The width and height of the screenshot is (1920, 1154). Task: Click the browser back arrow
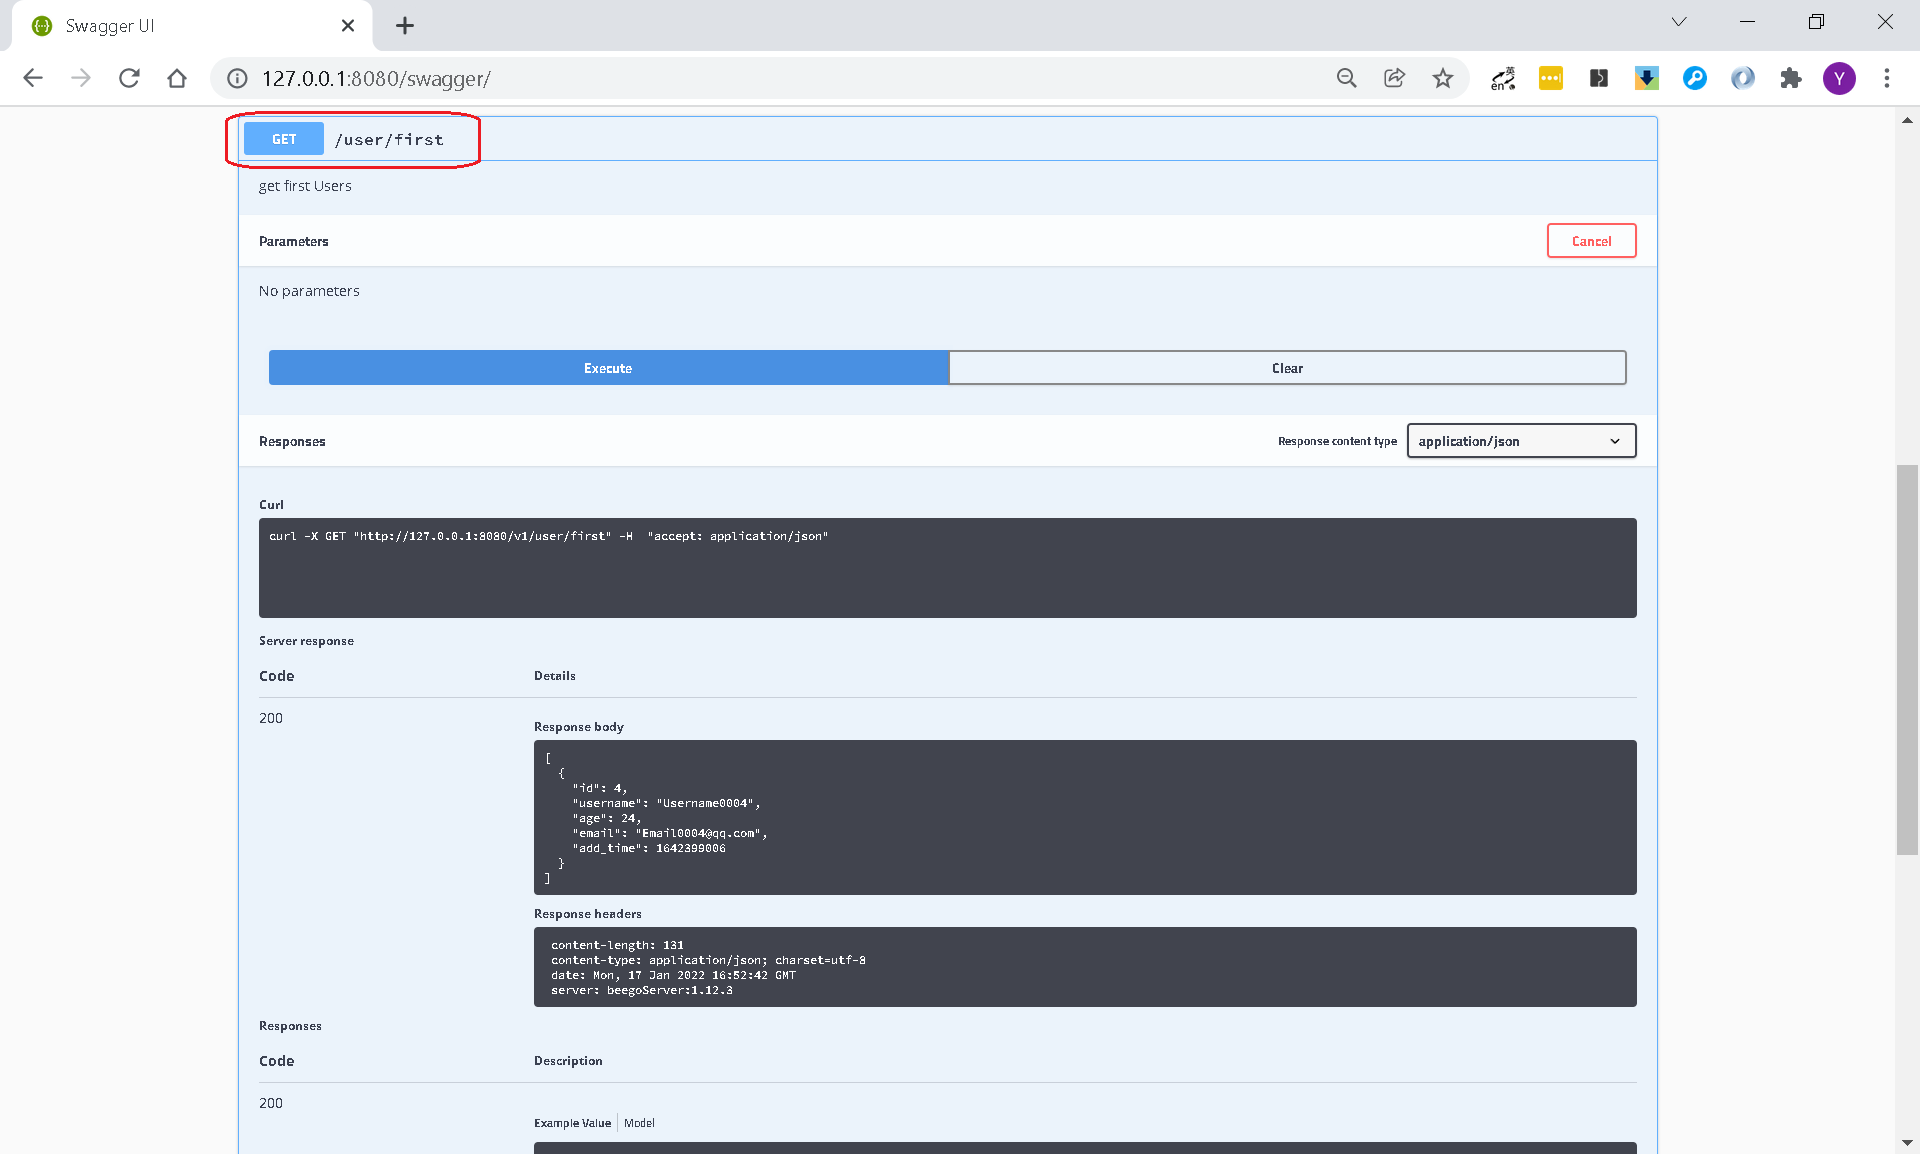point(33,78)
